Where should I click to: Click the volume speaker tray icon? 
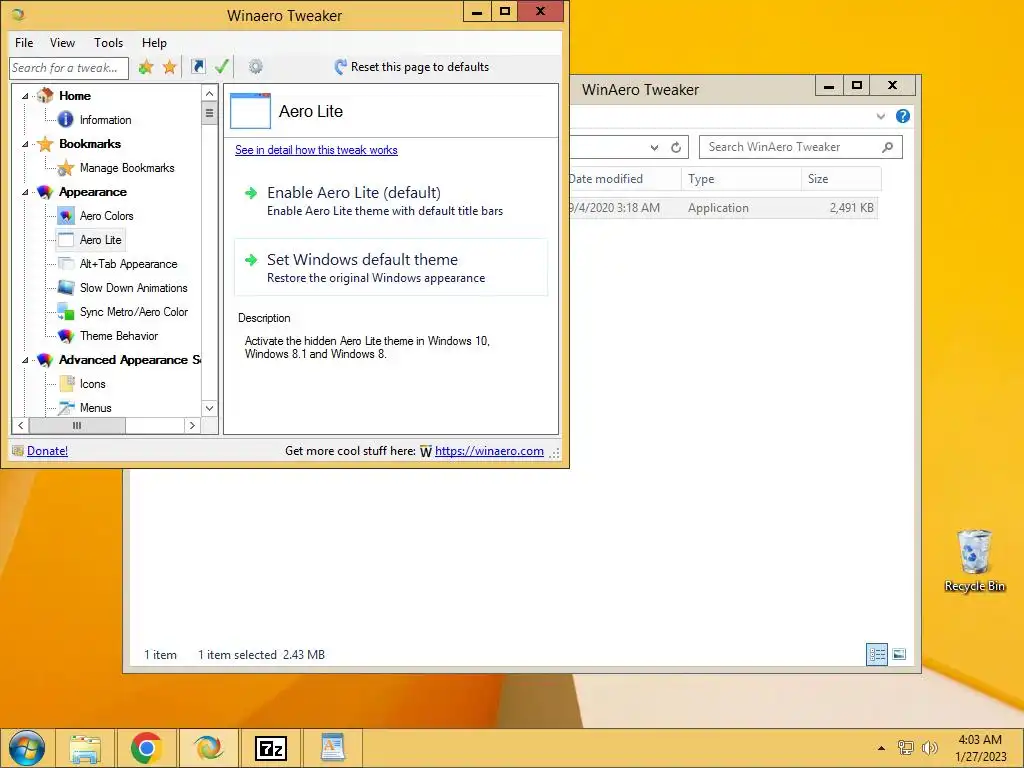pos(929,748)
